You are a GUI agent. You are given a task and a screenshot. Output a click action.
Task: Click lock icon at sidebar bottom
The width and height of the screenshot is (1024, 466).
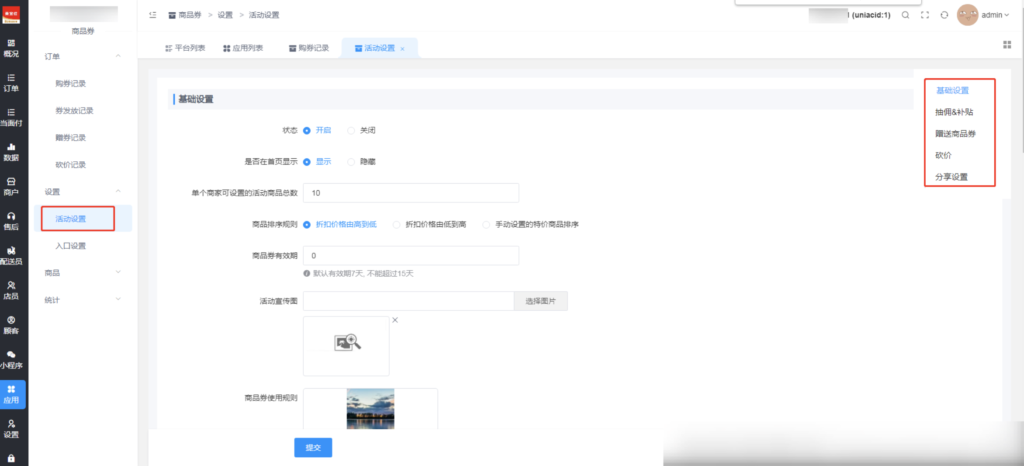(11, 458)
